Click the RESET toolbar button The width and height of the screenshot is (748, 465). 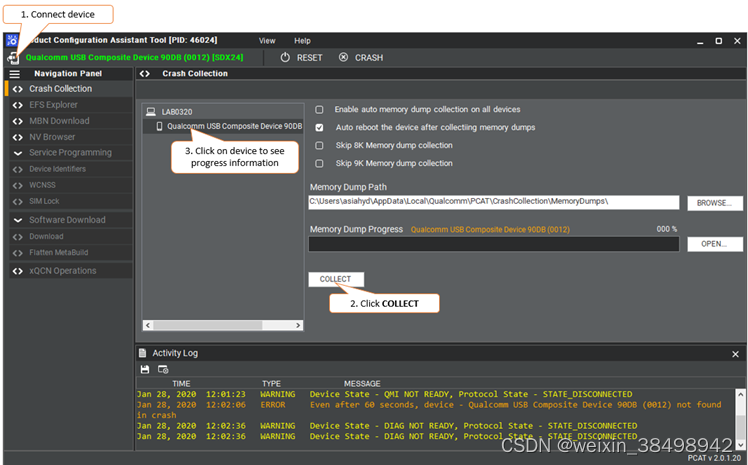point(301,58)
